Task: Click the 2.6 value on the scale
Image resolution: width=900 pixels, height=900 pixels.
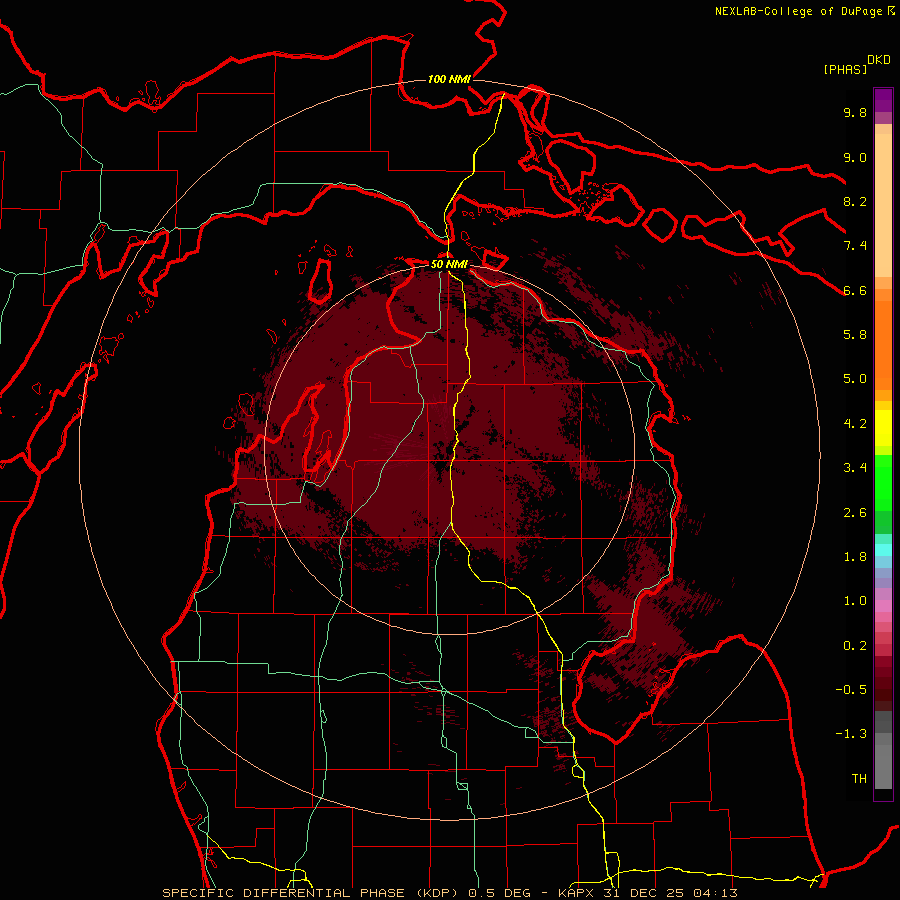Action: [855, 513]
